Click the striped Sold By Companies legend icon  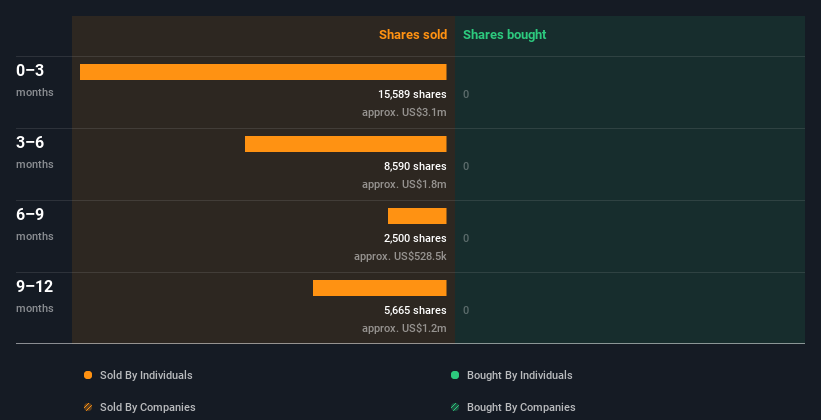(88, 407)
